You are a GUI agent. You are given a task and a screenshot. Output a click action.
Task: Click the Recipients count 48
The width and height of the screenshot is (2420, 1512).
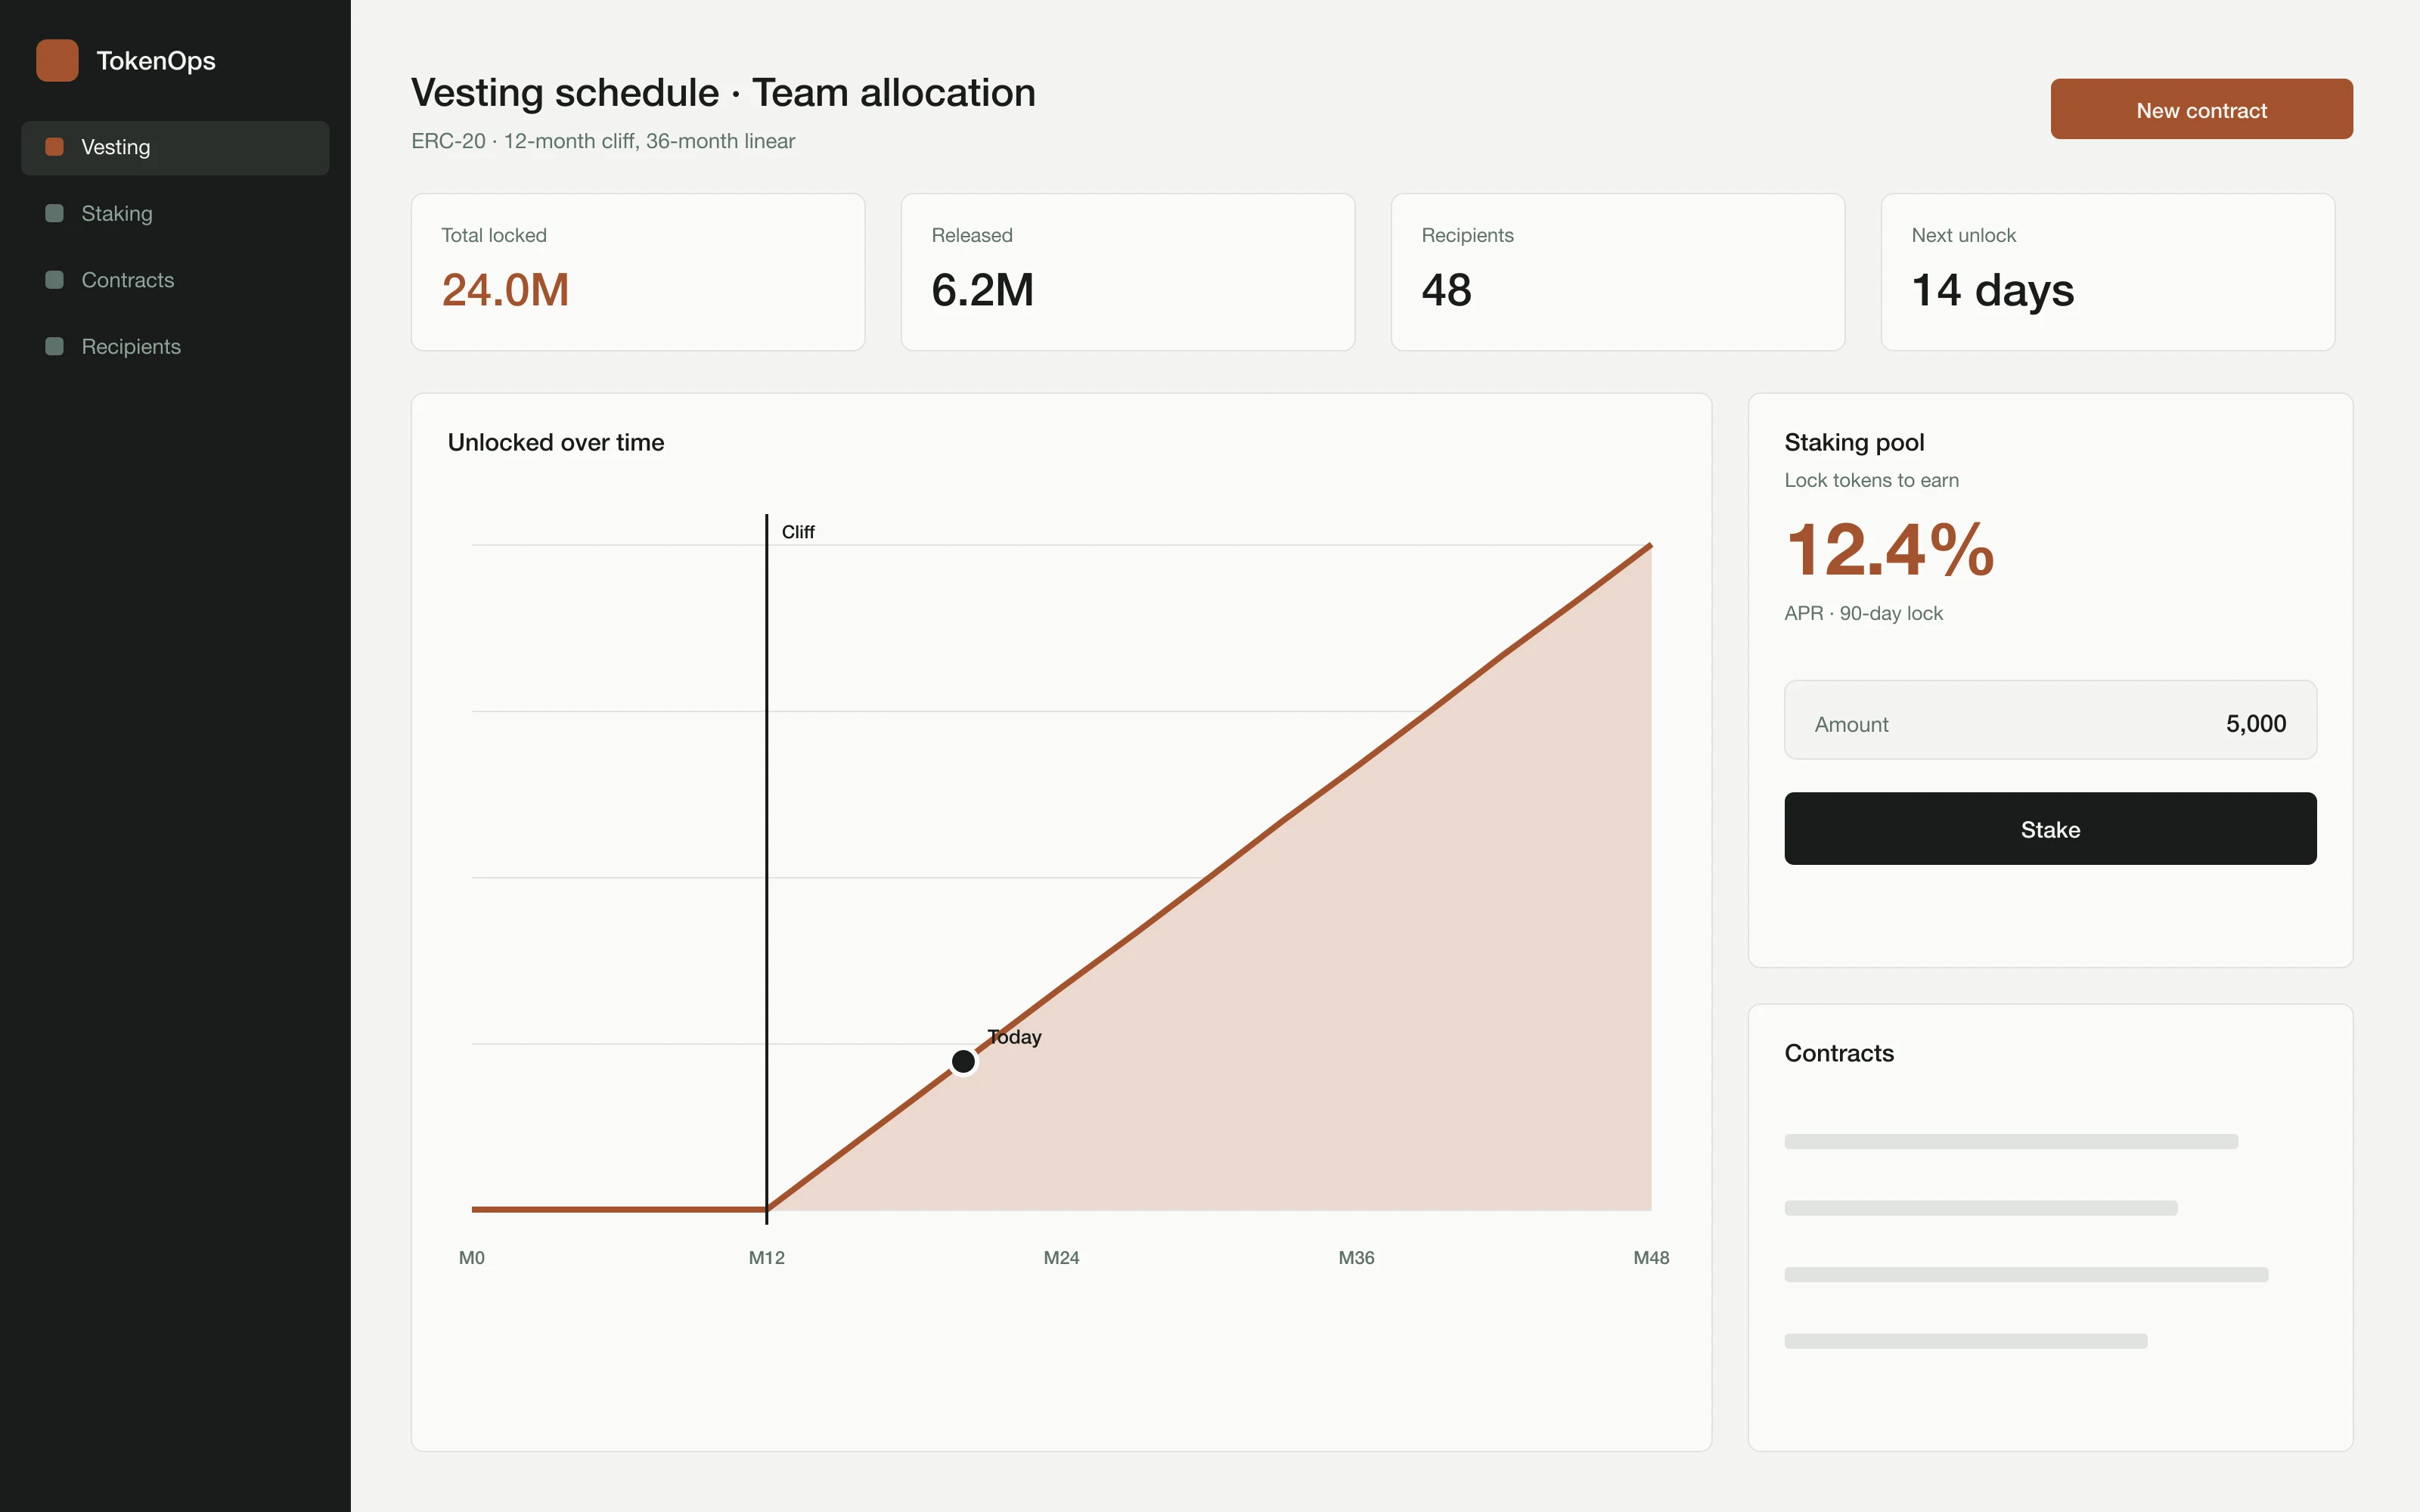point(1446,290)
